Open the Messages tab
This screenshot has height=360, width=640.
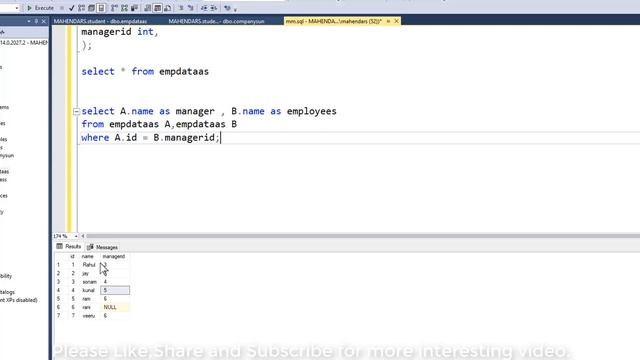coord(102,247)
